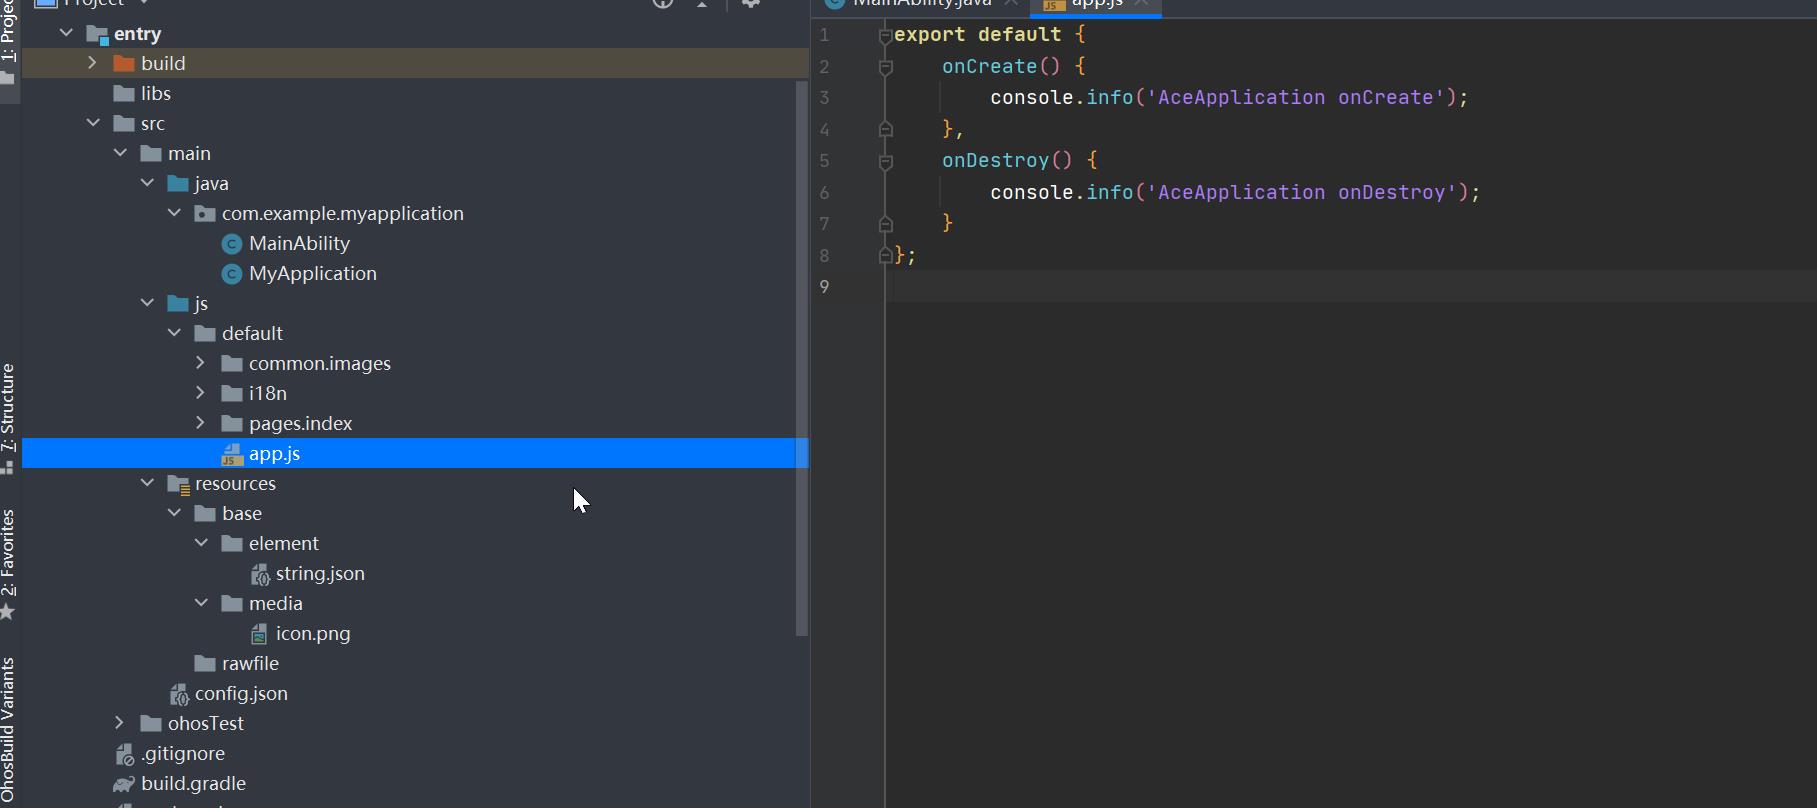Fold the onDestroy method on line 5
Screen dimensions: 1817x808
(x=885, y=162)
